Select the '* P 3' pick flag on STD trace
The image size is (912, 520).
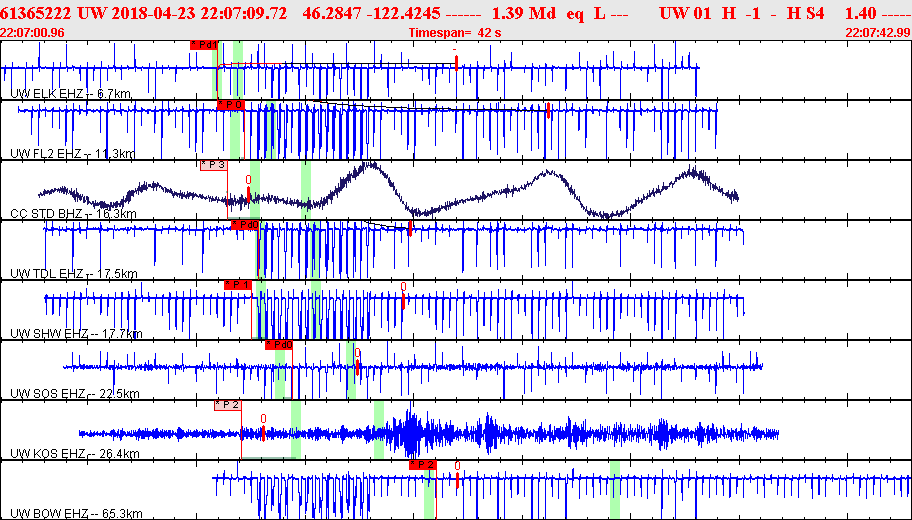(x=213, y=165)
